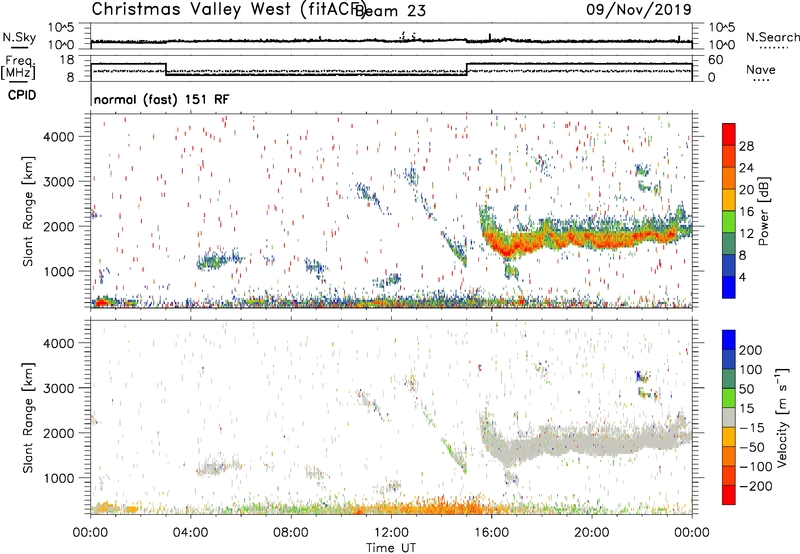Viewport: 800px width, 554px height.
Task: Click the date '09/Nov/2019'
Action: click(x=638, y=9)
